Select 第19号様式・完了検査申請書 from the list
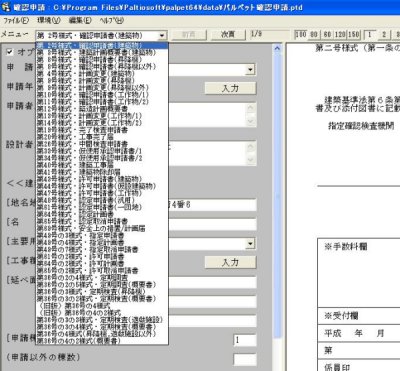Image resolution: width=400 pixels, height=371 pixels. 82,130
